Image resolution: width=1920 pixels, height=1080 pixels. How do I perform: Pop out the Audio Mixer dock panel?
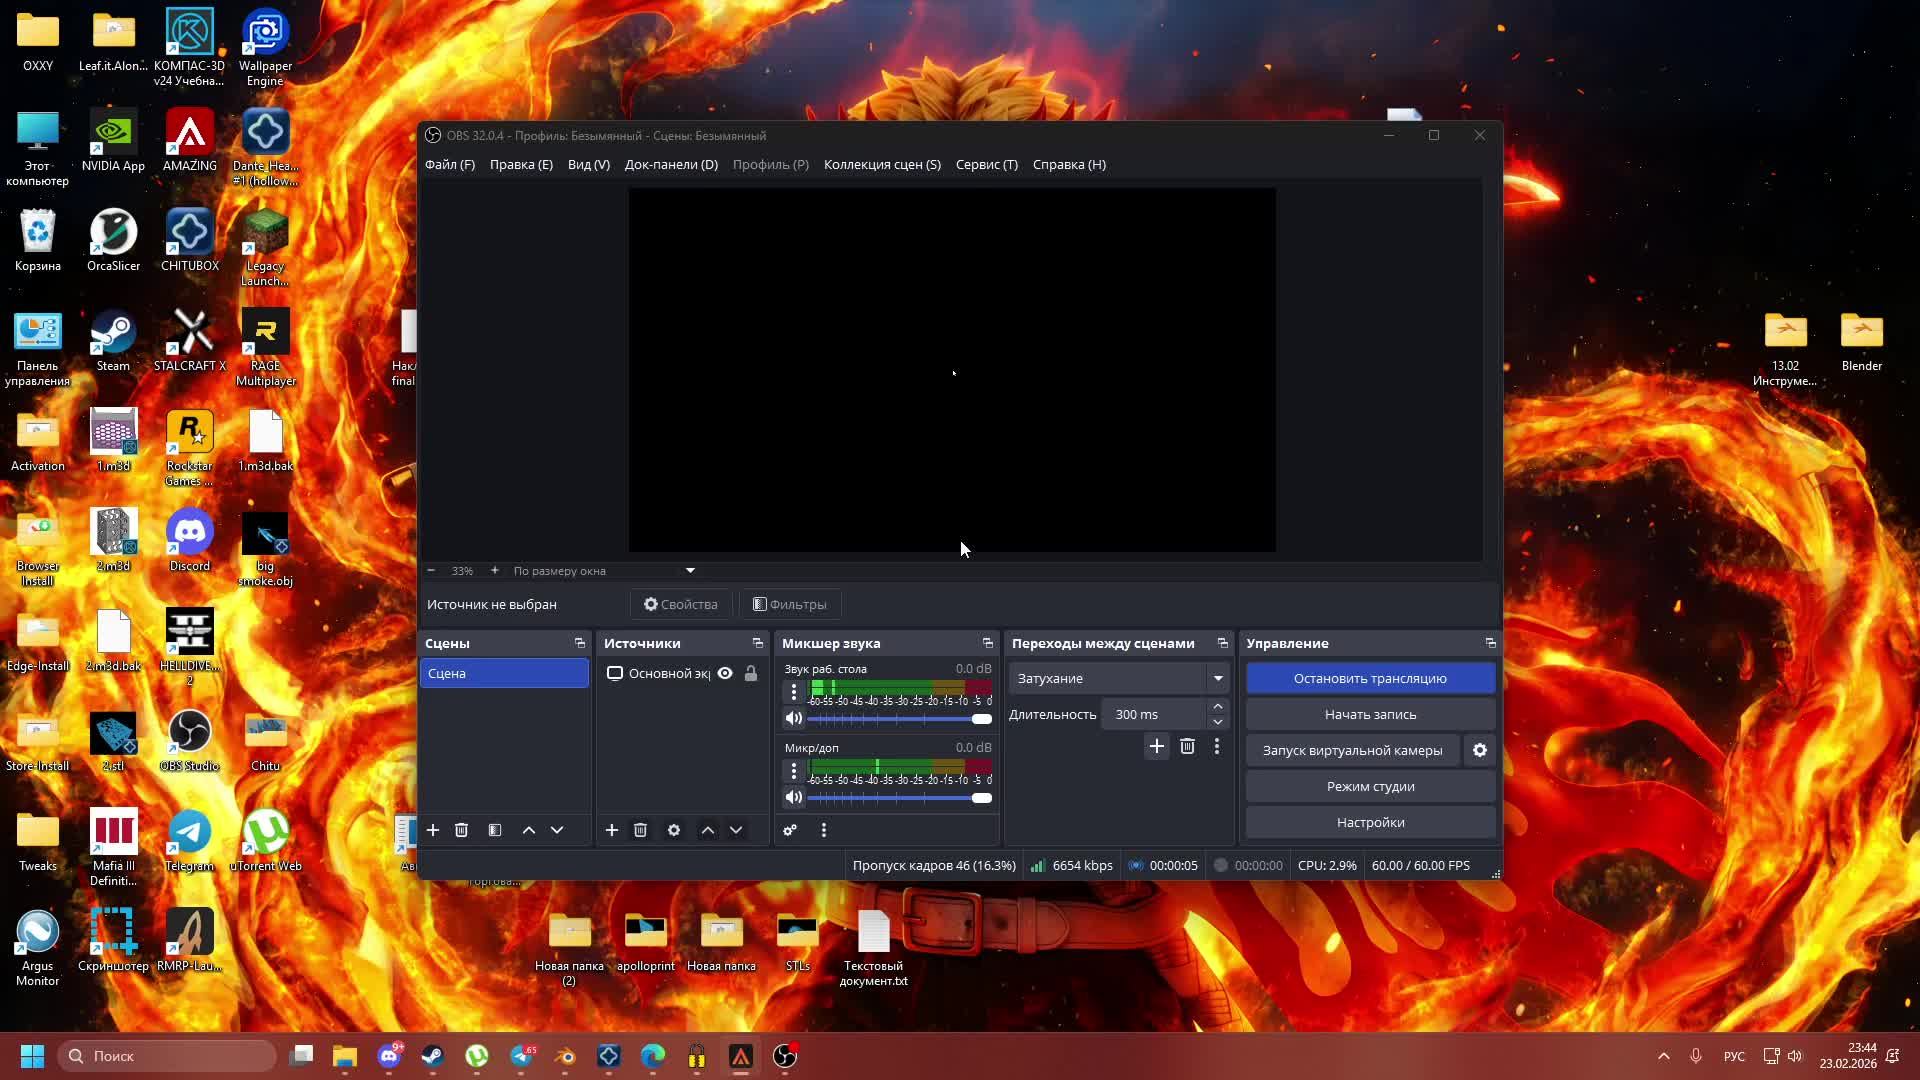click(x=987, y=643)
